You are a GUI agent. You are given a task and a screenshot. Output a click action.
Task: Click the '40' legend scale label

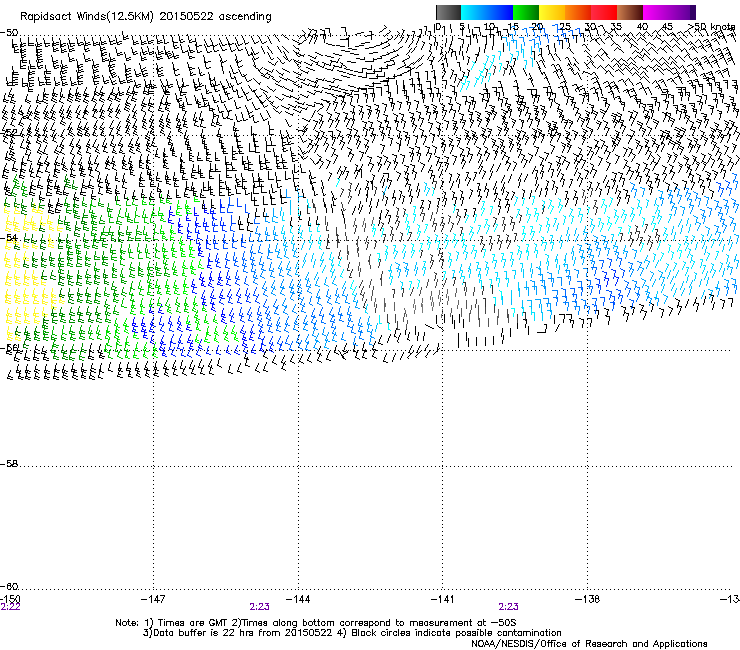[x=642, y=27]
